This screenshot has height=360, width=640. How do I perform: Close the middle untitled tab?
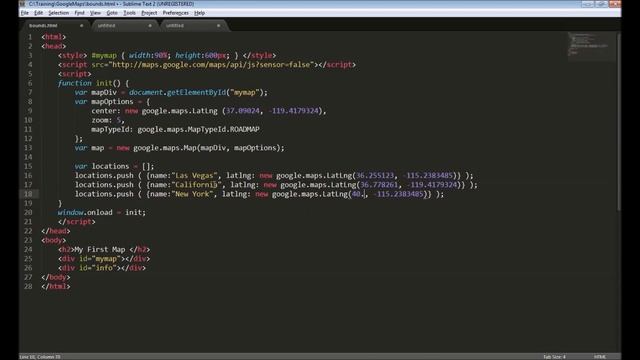(150, 26)
